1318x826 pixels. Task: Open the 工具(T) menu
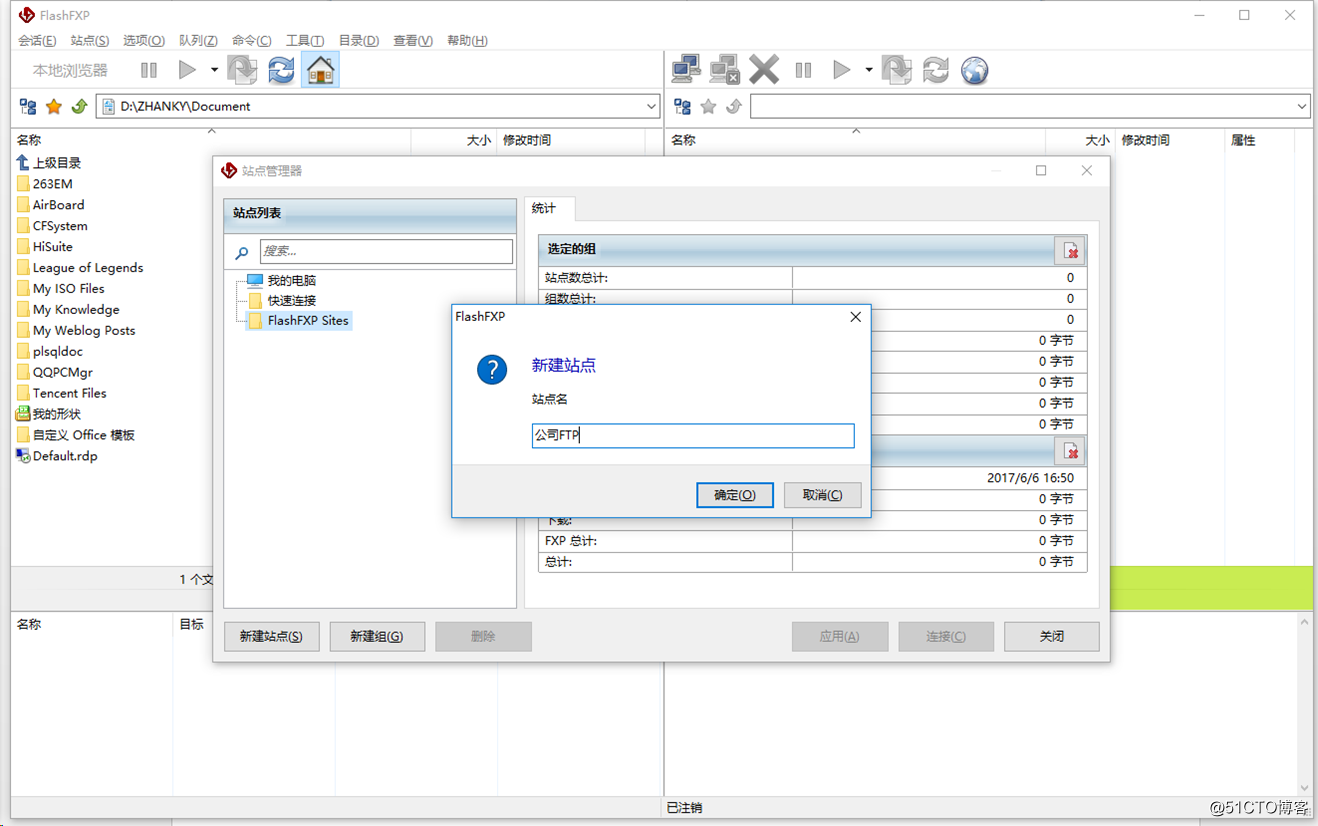[305, 40]
